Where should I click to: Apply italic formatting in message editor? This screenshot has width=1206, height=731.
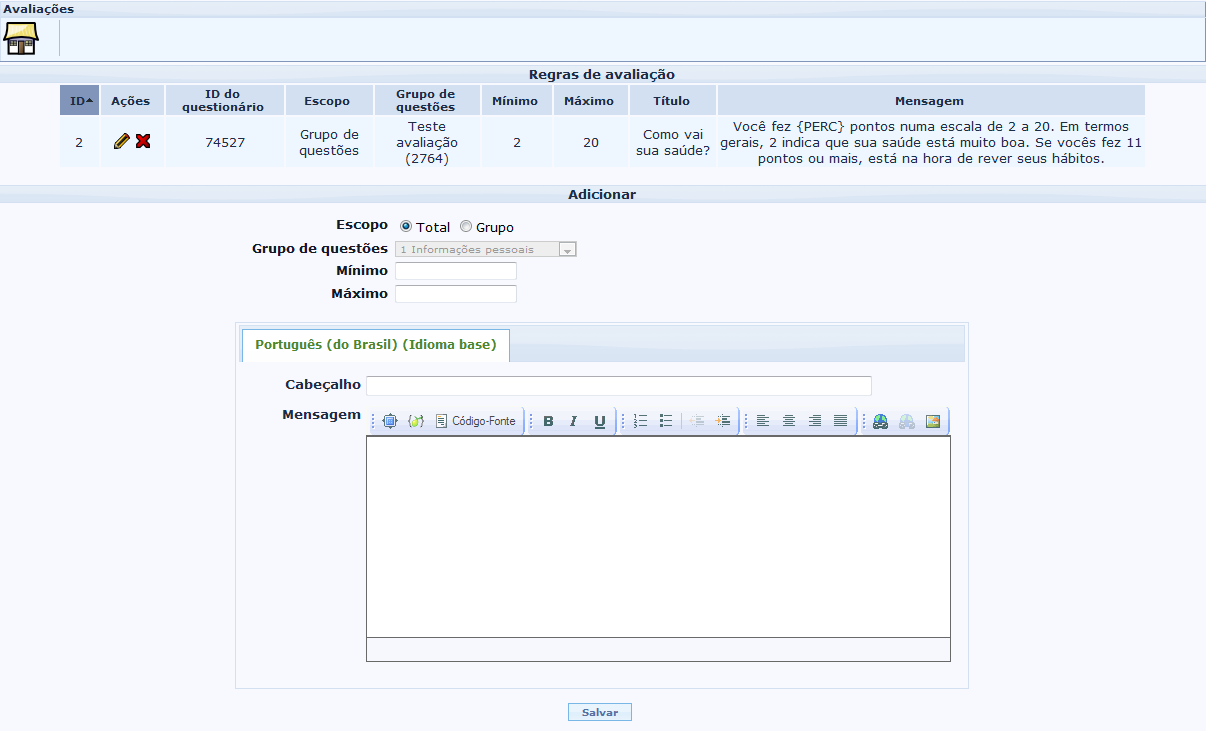pos(573,422)
